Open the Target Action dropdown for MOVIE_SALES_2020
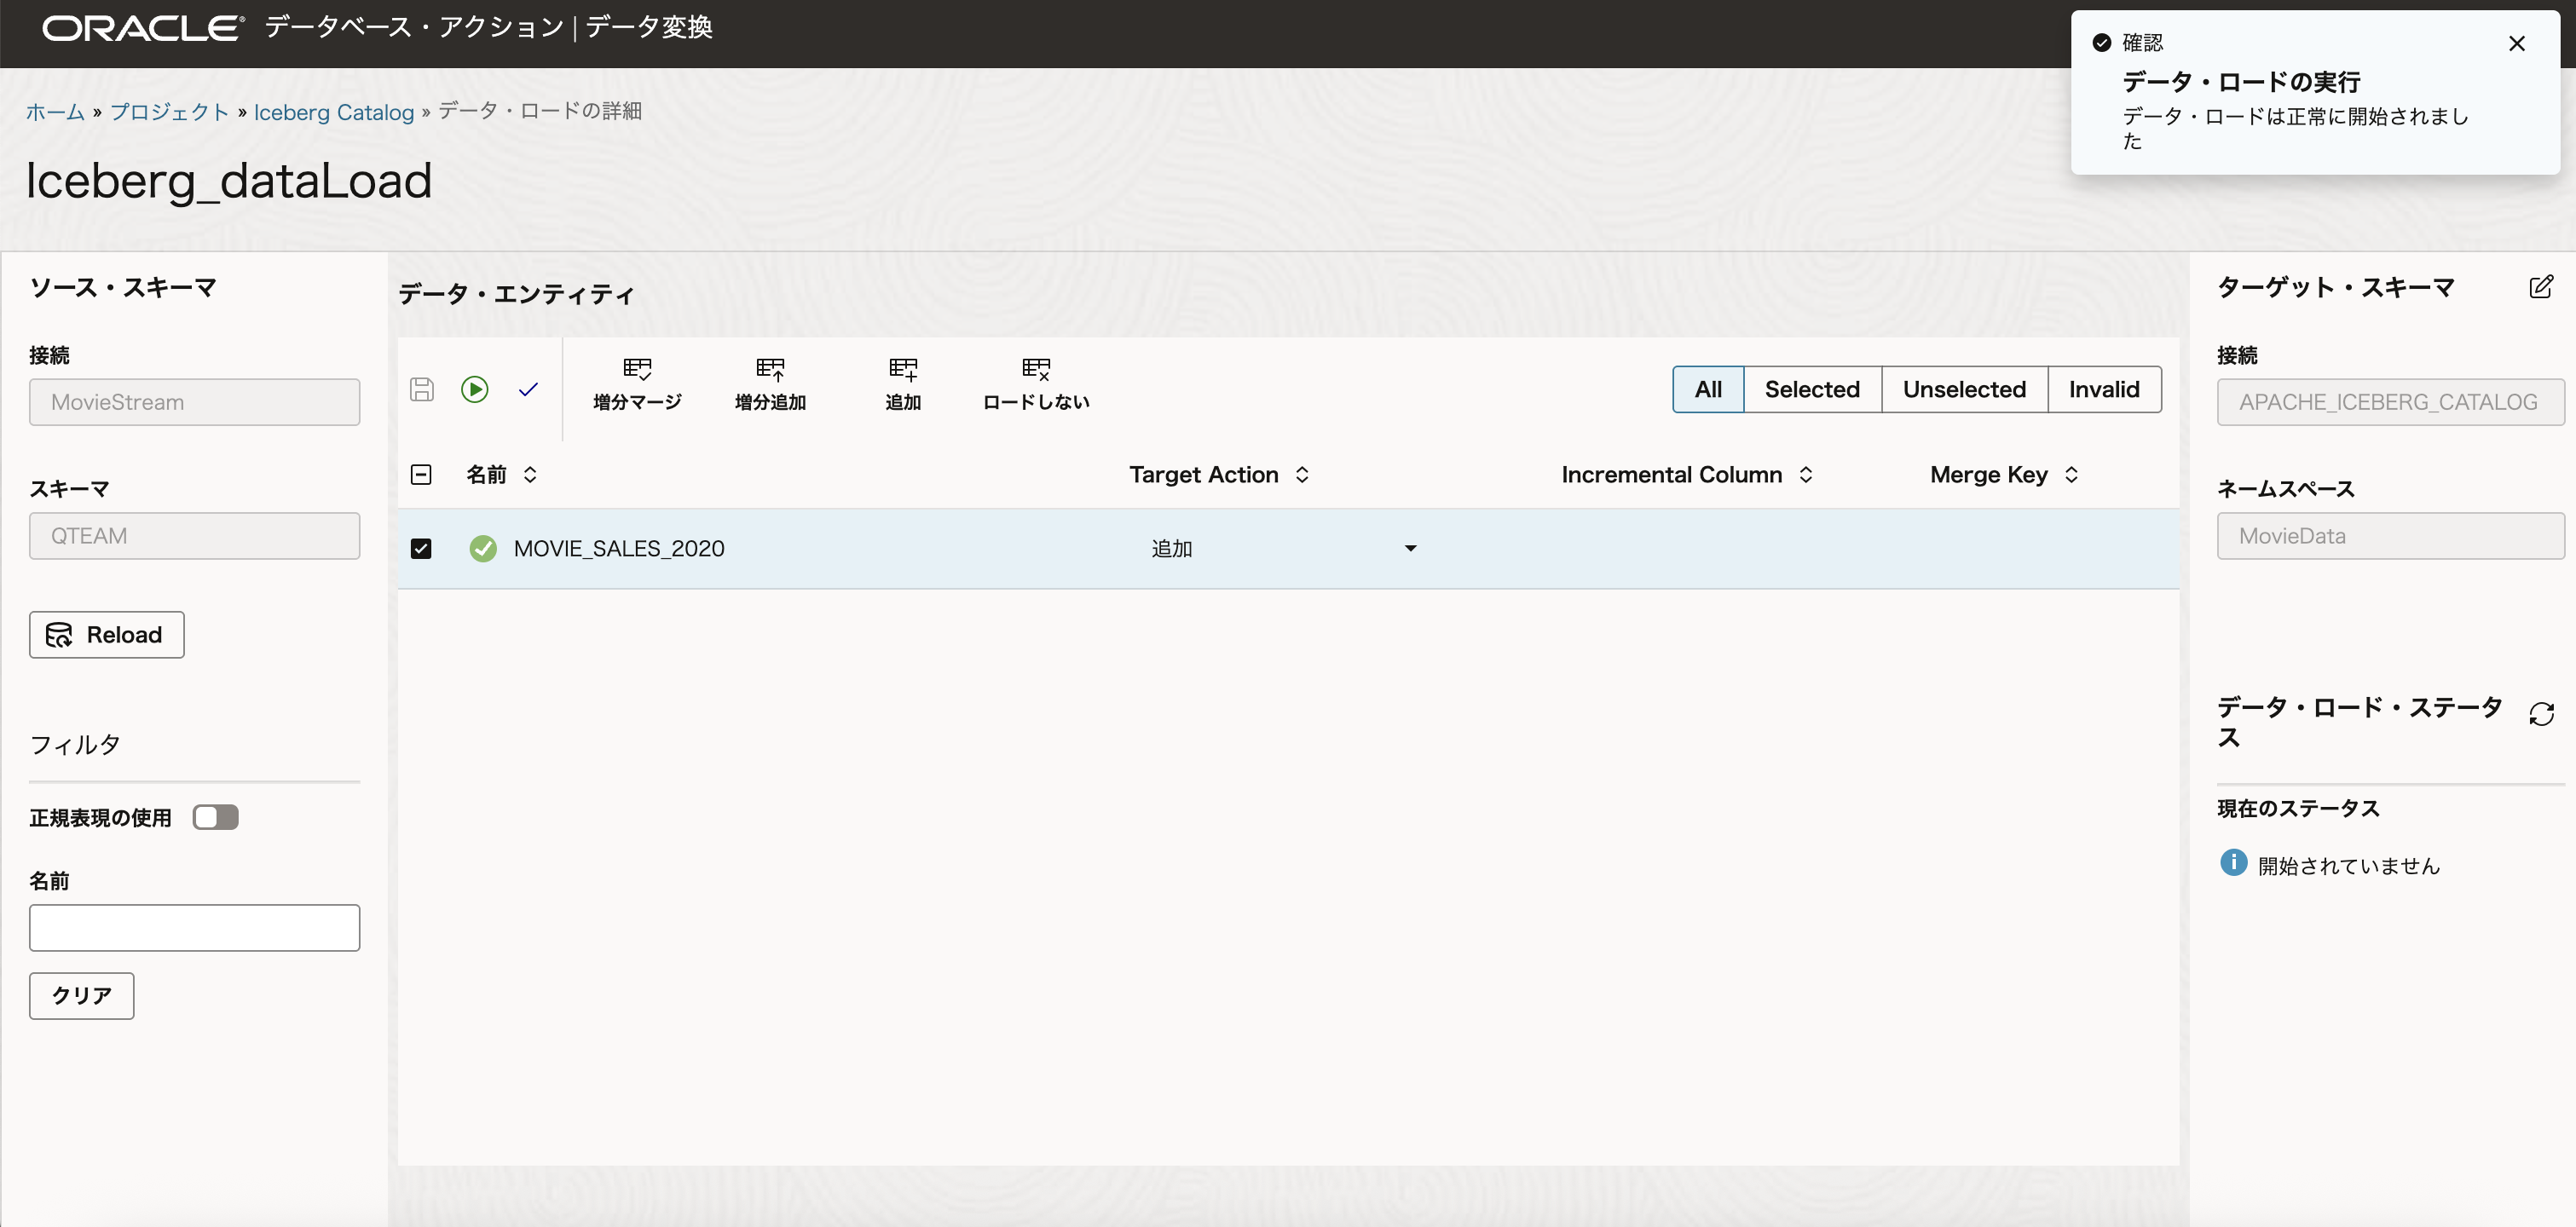Screen dimensions: 2576x1227 pyautogui.click(x=1410, y=548)
